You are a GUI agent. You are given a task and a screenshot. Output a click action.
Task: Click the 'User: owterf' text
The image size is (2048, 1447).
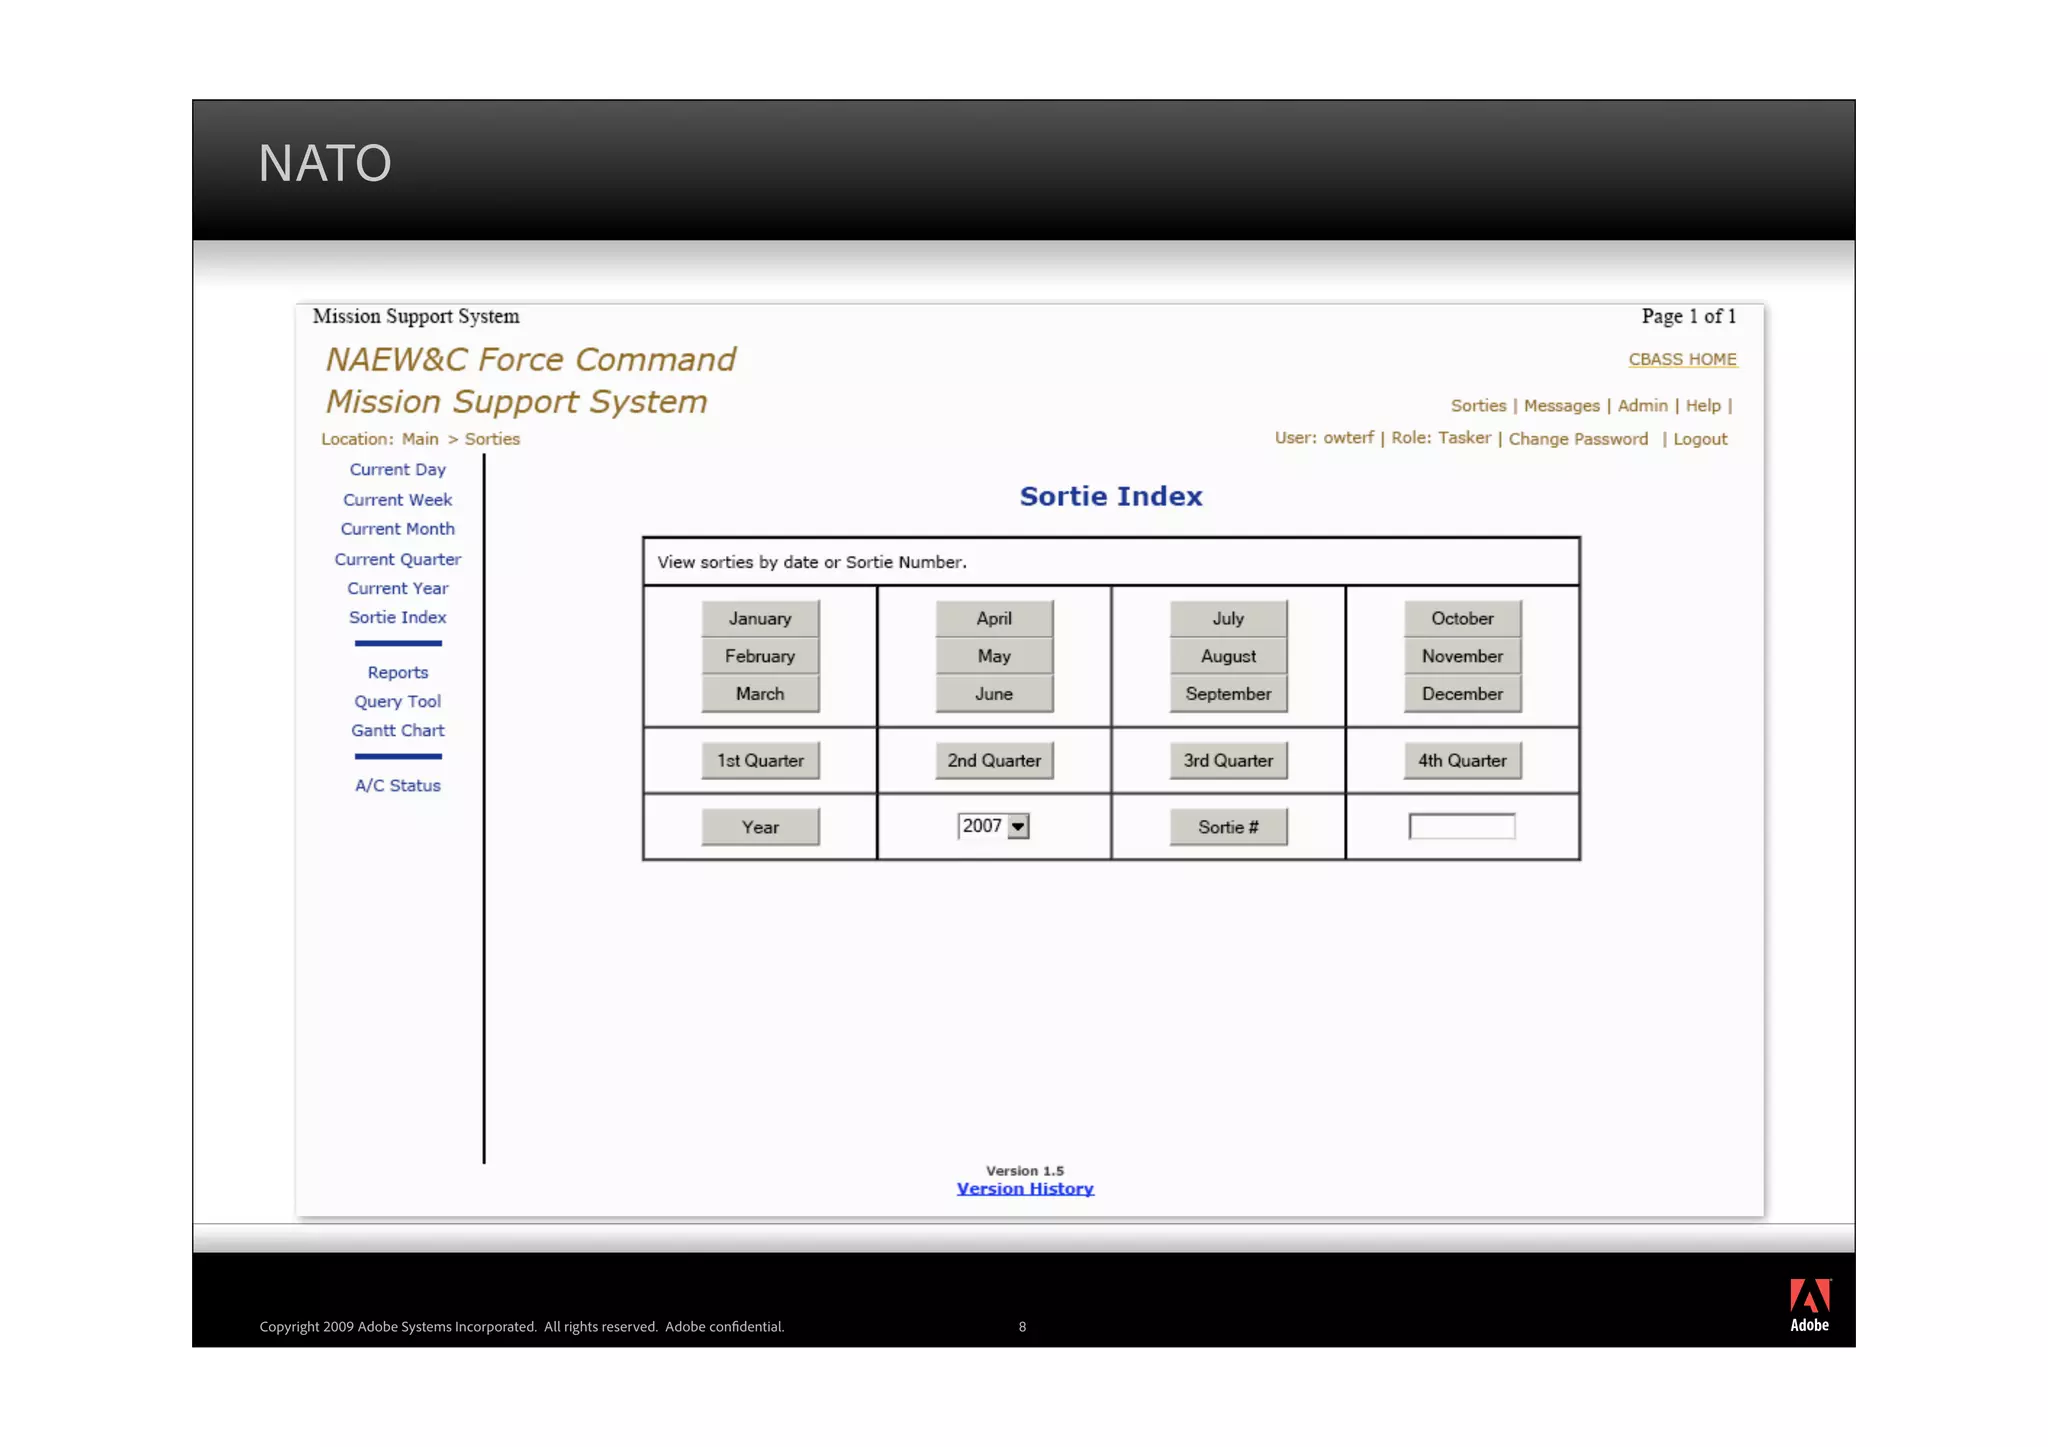coord(1324,438)
